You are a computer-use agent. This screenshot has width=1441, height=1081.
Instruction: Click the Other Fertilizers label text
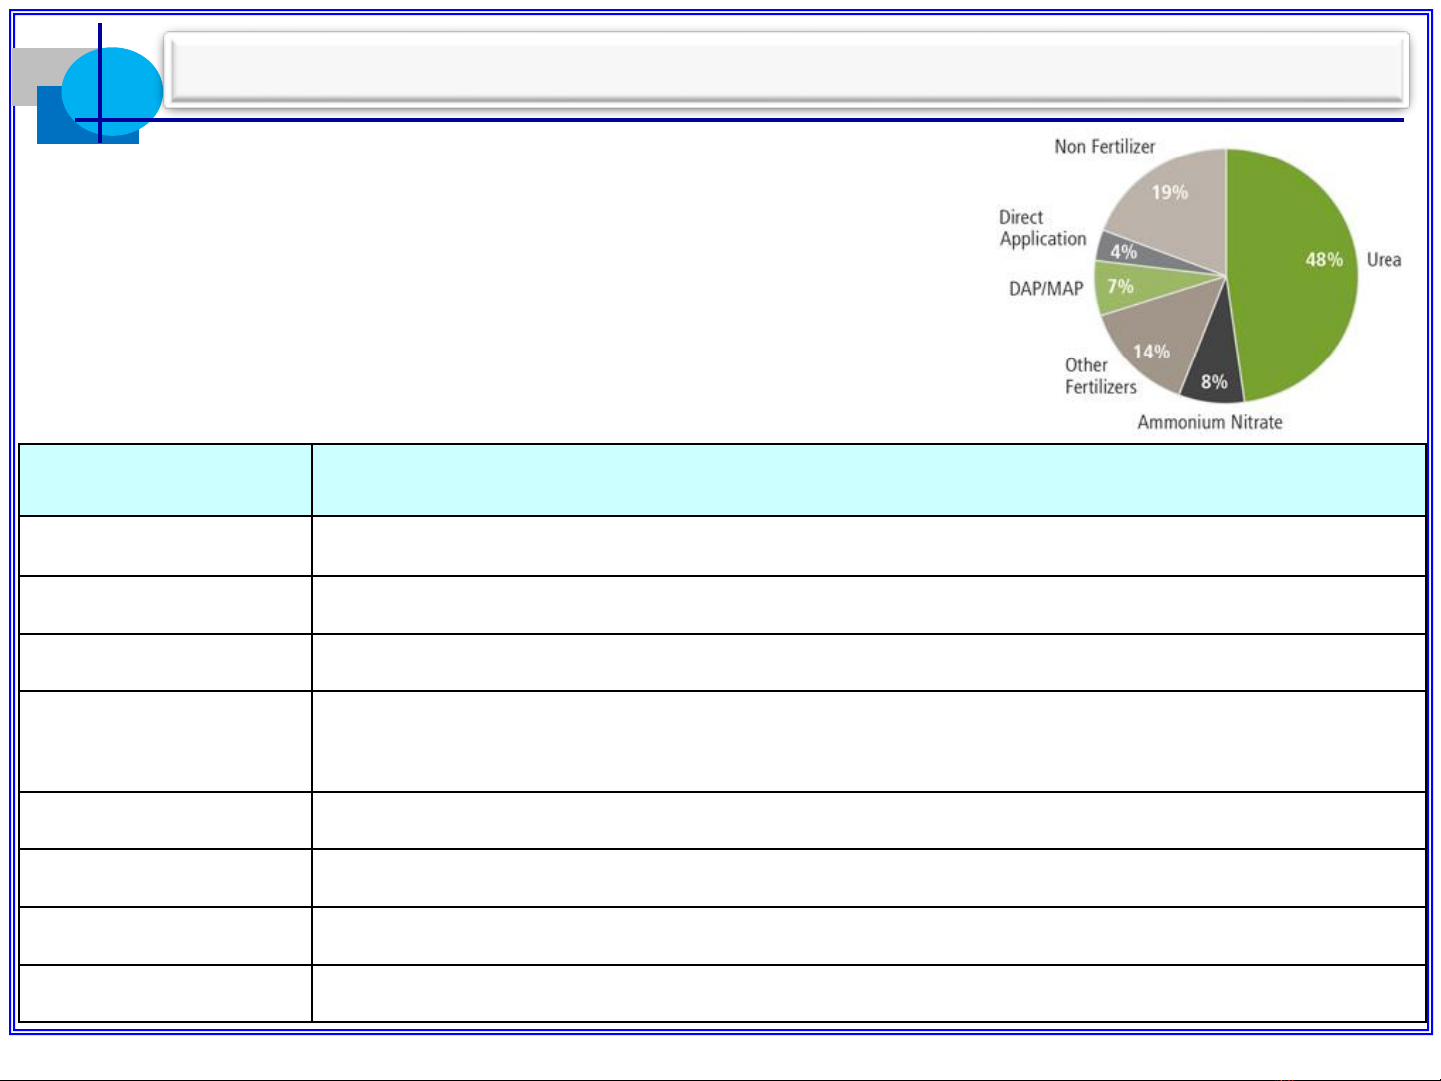pos(1100,376)
